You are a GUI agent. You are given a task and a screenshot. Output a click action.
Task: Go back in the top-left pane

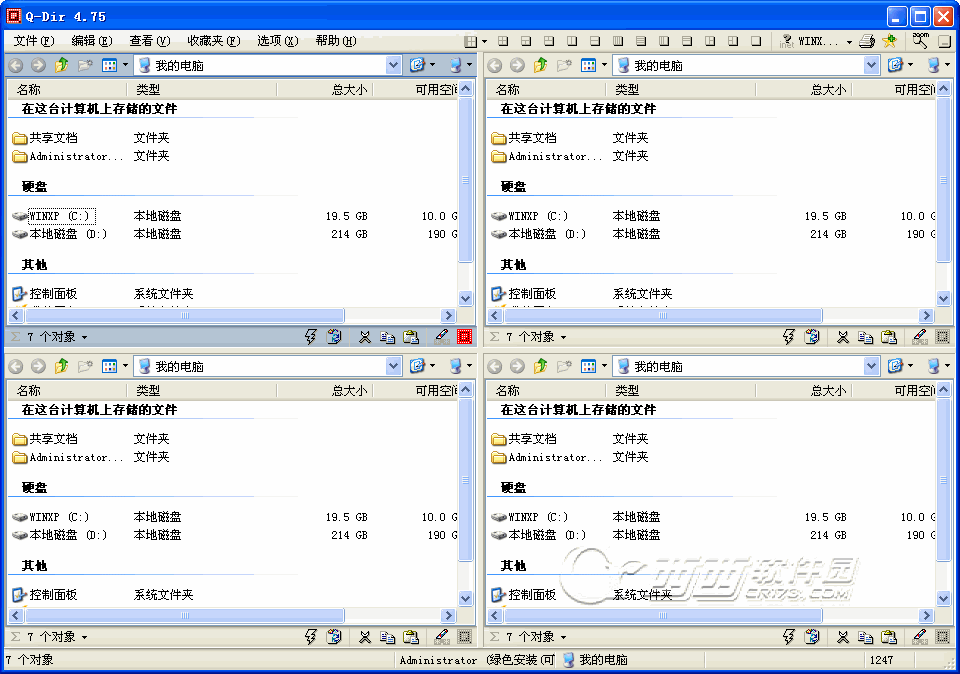coord(16,66)
